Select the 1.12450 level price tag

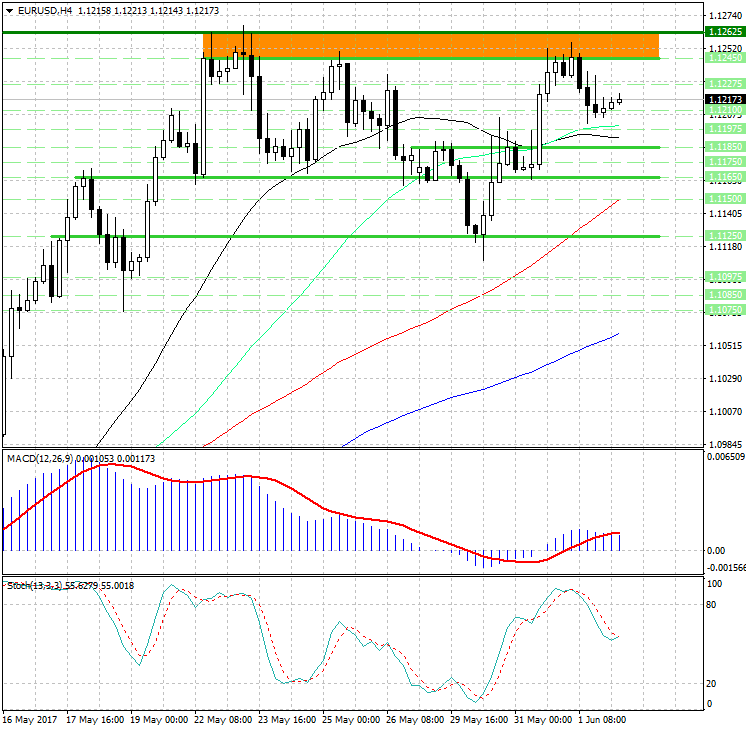[x=723, y=58]
